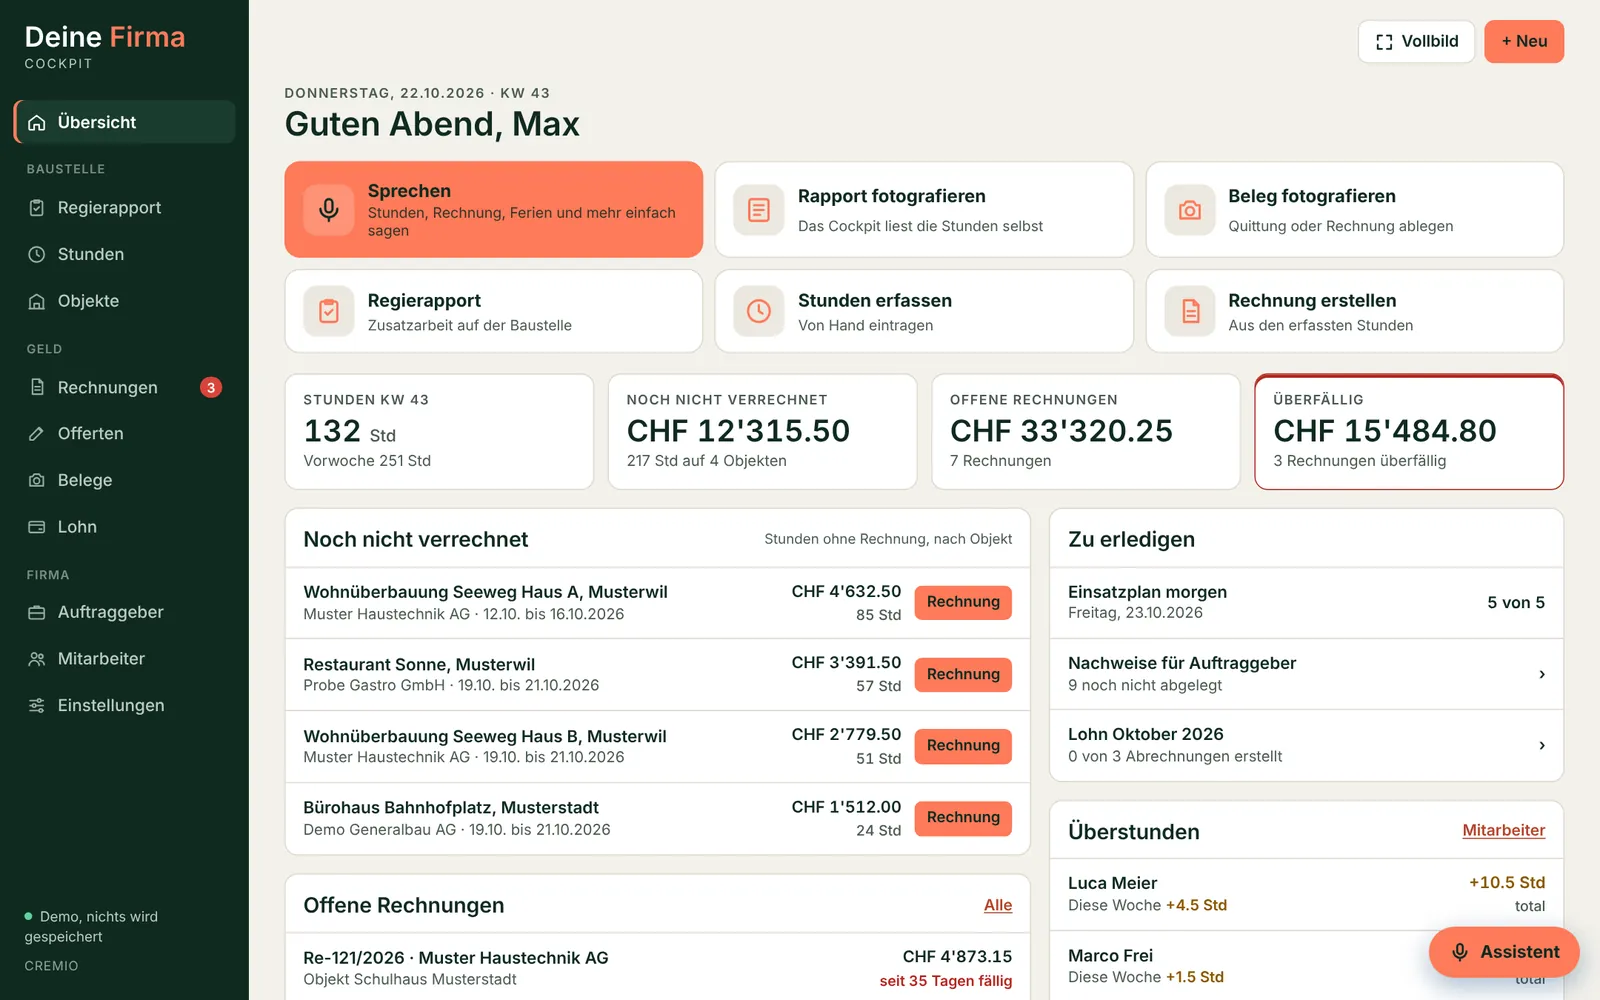
Task: Create Rechnung for Wohnüberbauung Seeweg Haus B
Action: (x=963, y=745)
